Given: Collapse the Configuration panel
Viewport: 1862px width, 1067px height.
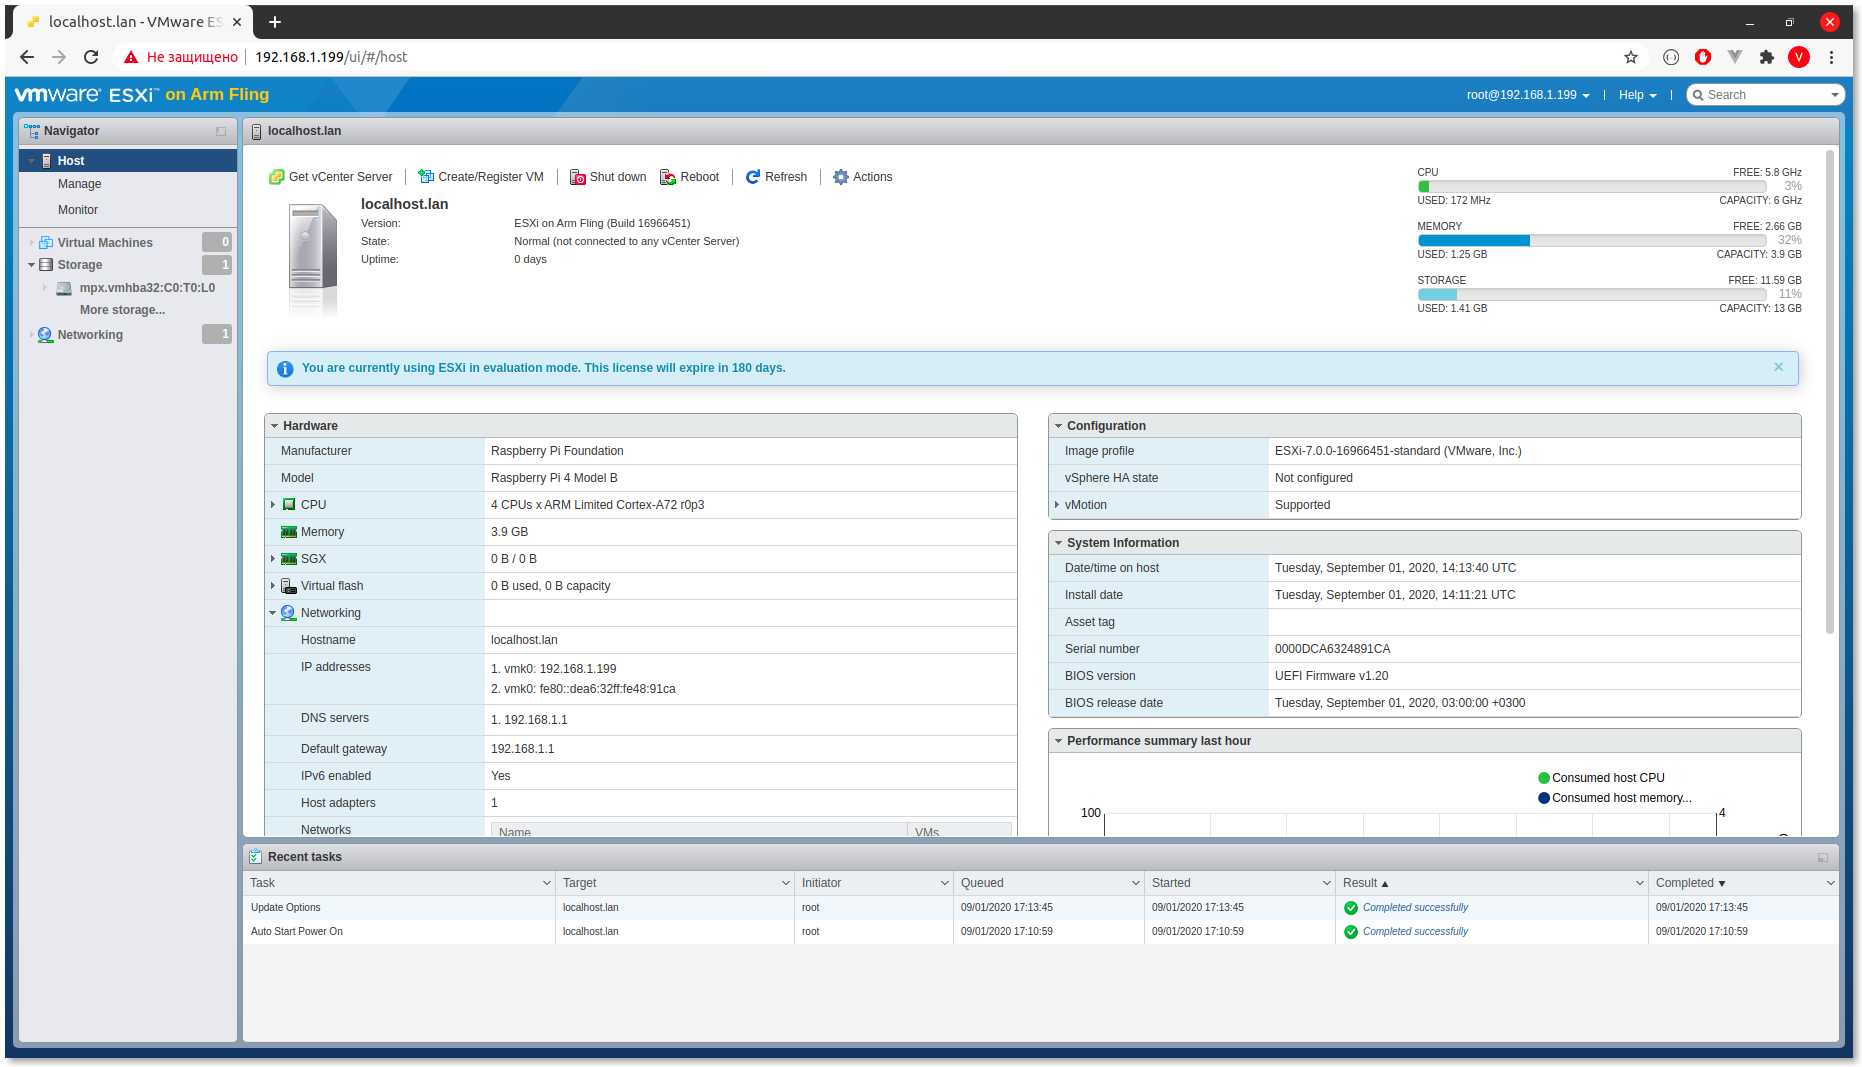Looking at the screenshot, I should pos(1058,426).
